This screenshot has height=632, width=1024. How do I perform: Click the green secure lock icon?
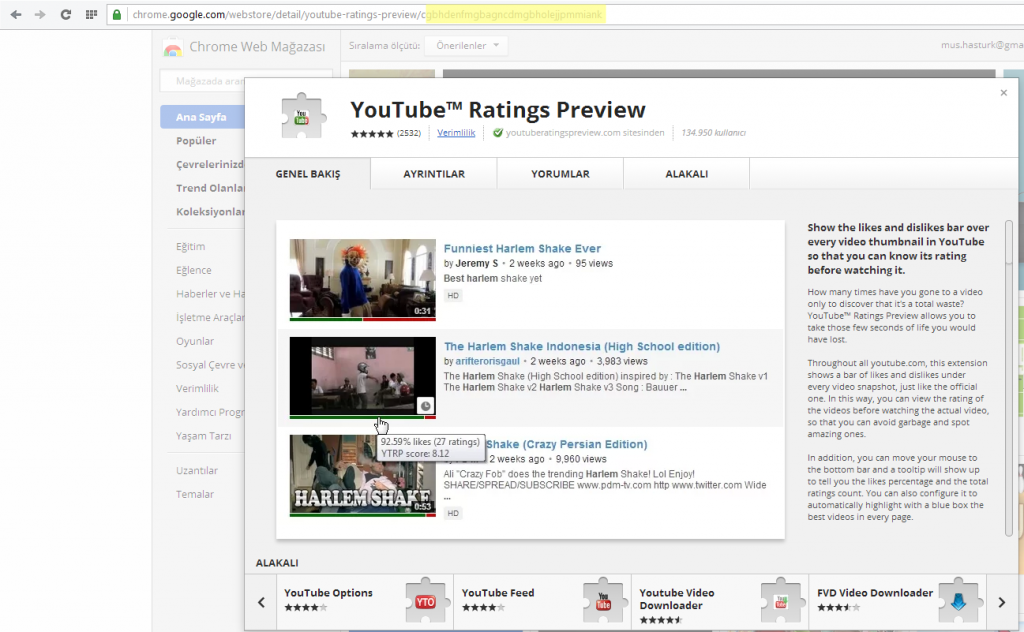pyautogui.click(x=117, y=14)
